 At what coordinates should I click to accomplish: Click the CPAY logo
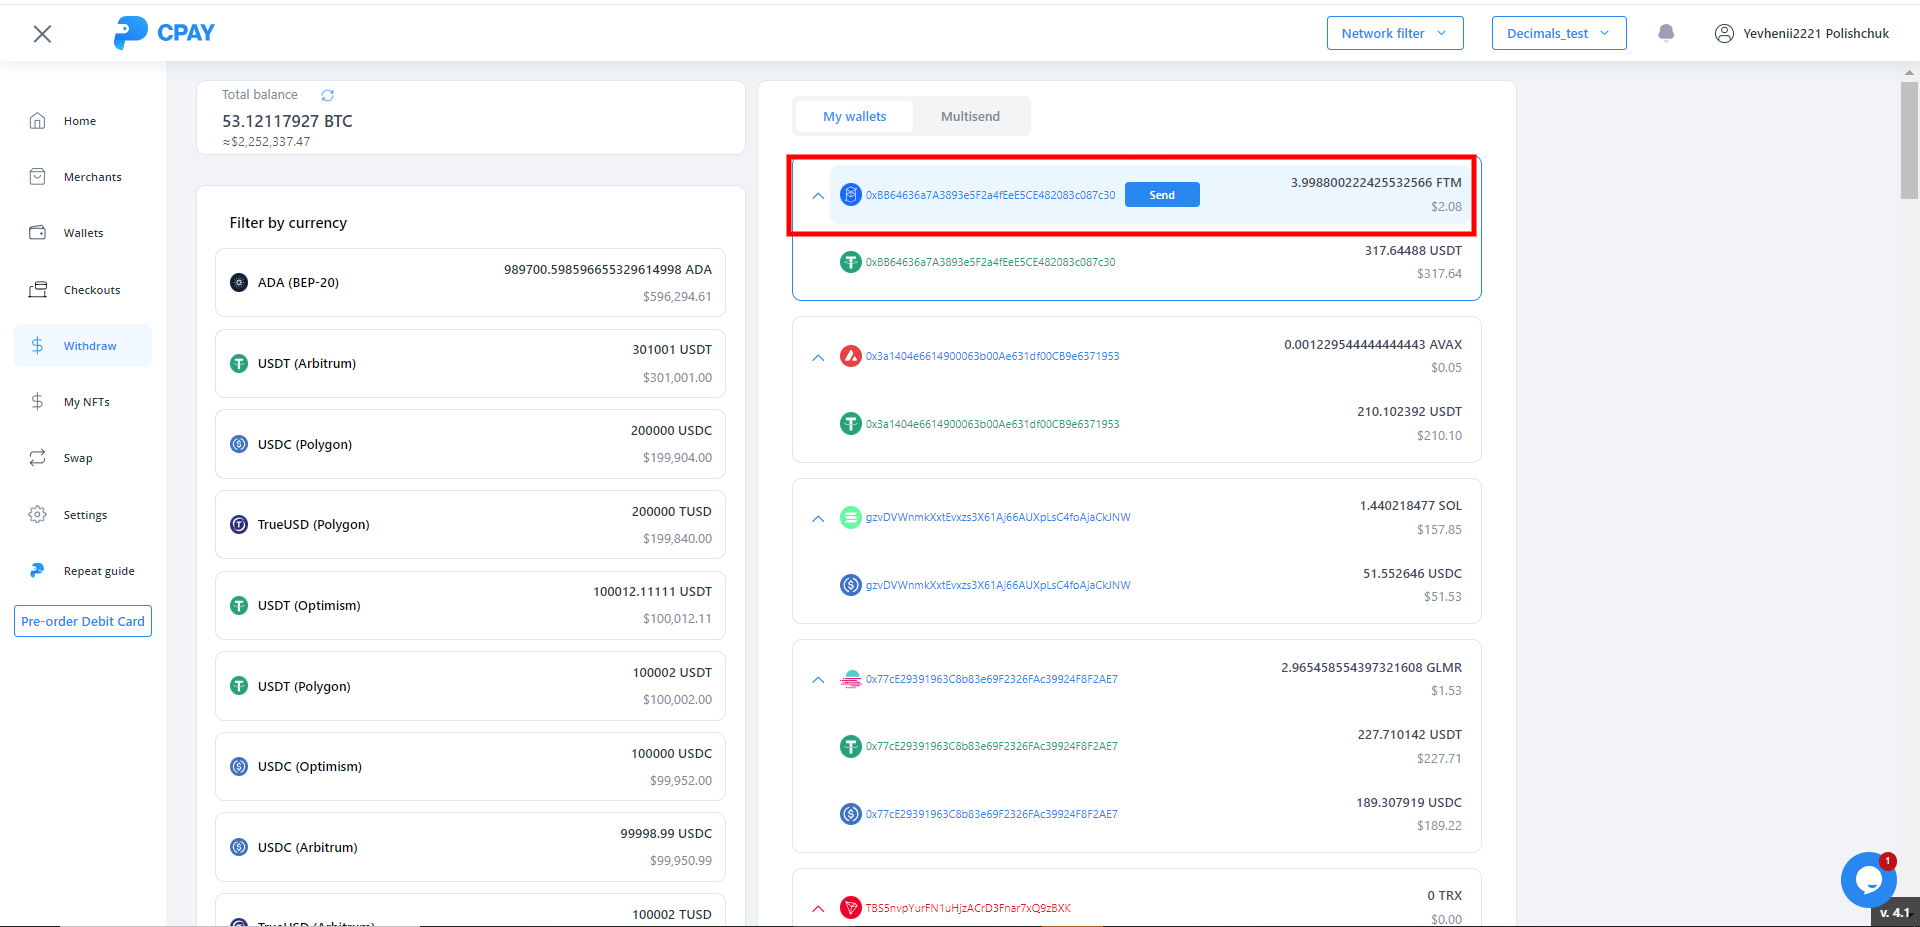pos(165,33)
